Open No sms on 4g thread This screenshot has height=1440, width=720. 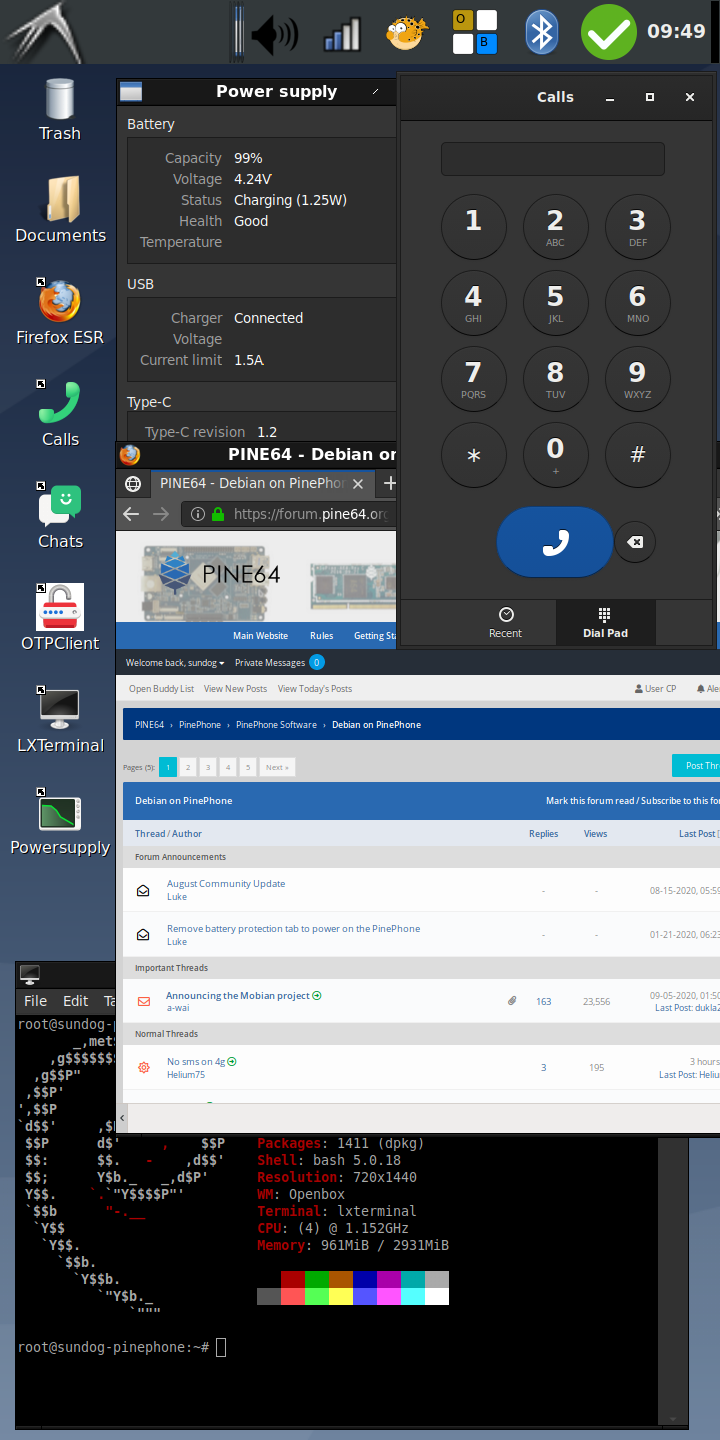click(196, 1062)
